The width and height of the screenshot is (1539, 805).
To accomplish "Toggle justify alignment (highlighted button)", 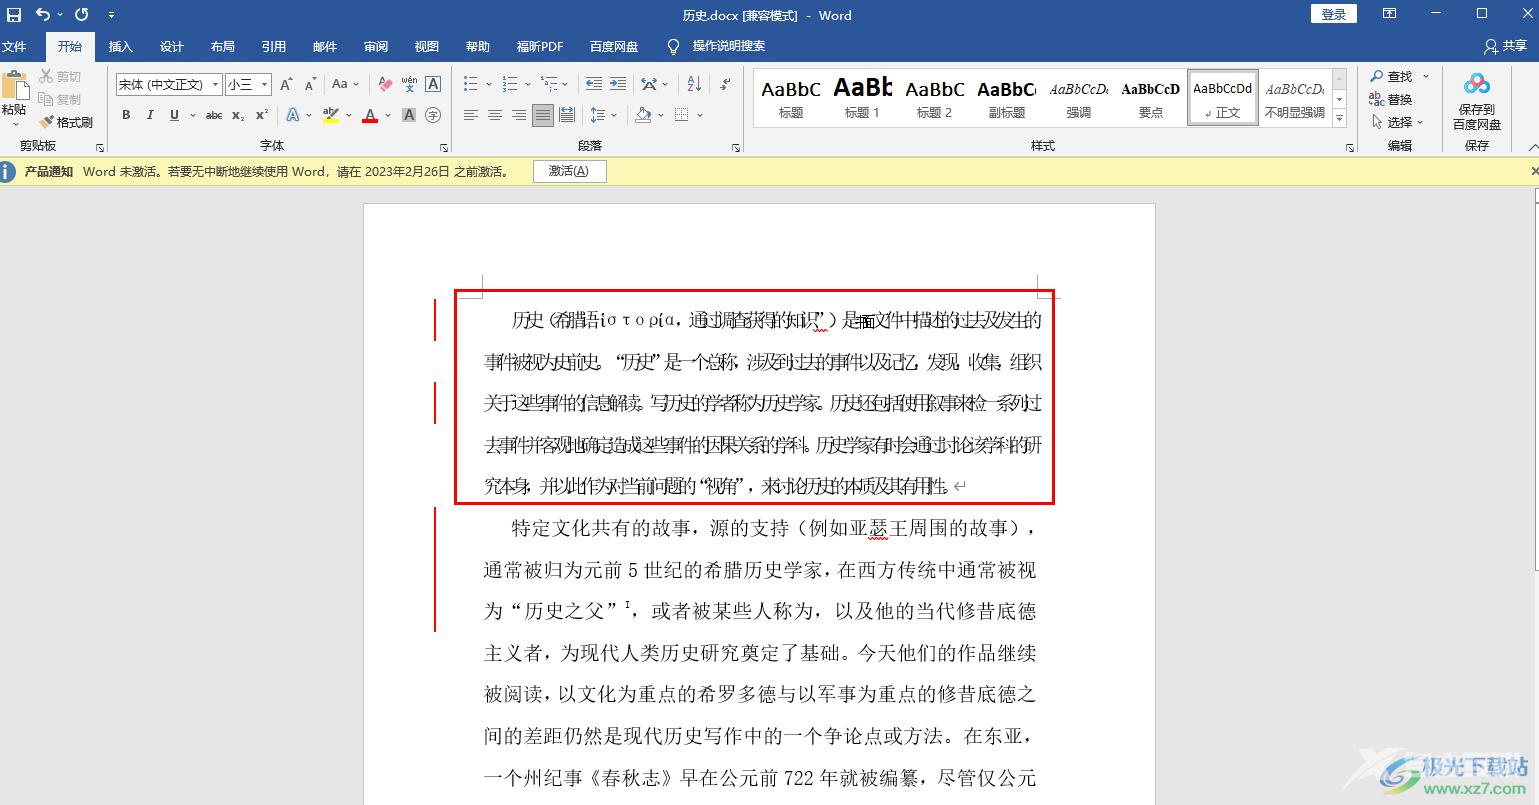I will coord(542,115).
